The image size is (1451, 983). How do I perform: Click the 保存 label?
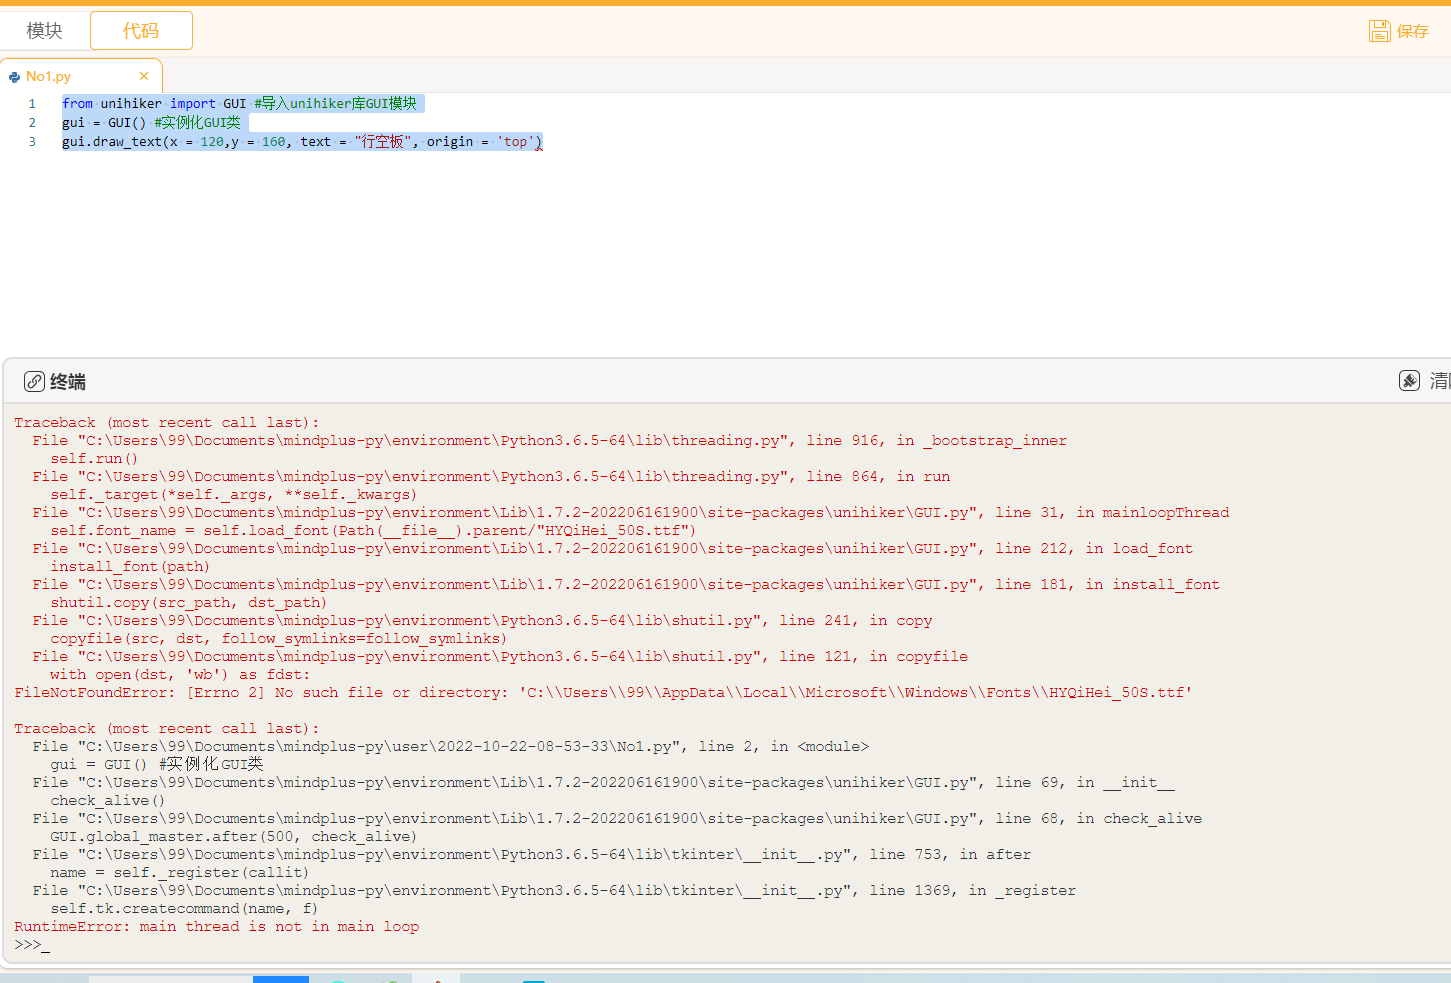coord(1413,31)
